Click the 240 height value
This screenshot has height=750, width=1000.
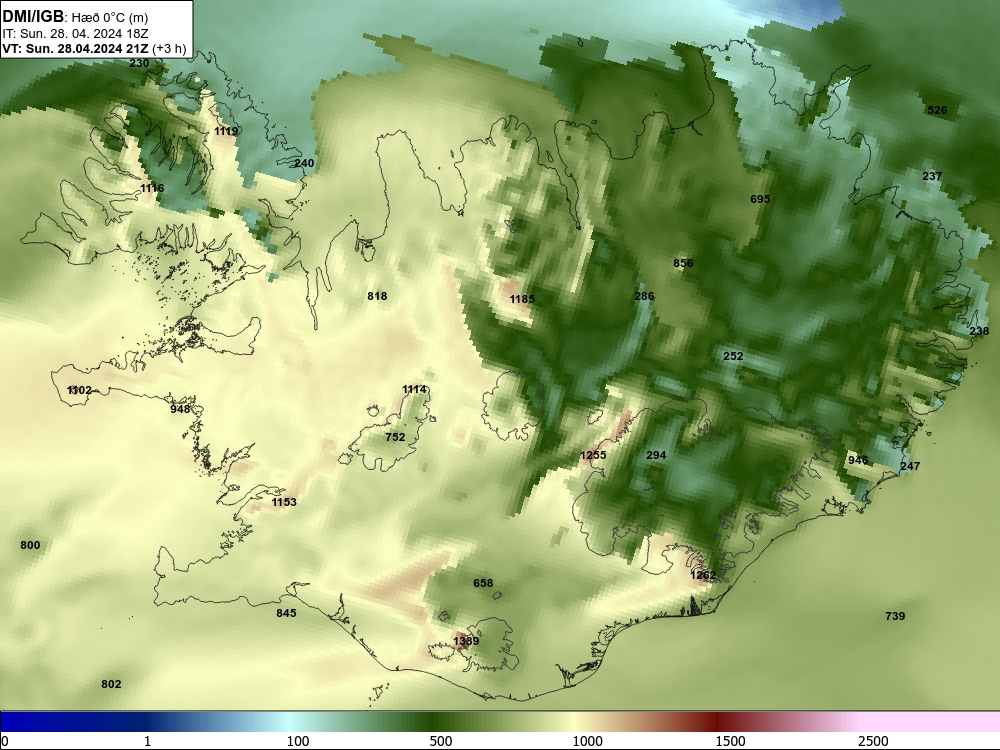(304, 163)
